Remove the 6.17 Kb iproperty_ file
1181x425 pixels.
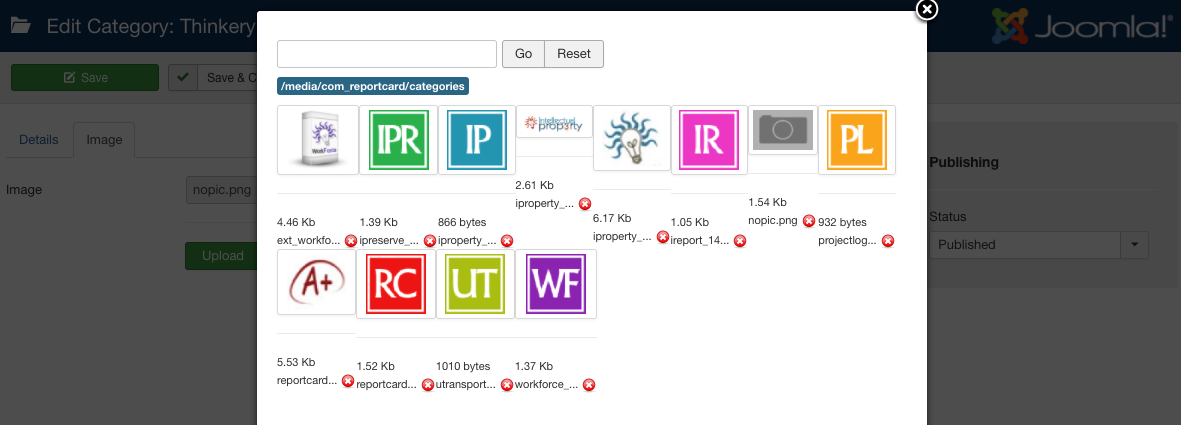point(663,237)
